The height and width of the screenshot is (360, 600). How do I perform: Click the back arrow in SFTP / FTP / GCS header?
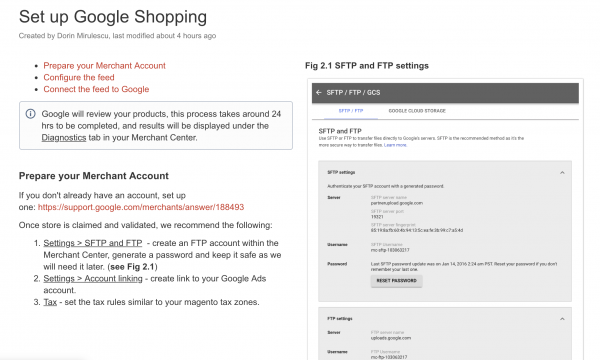(x=319, y=93)
